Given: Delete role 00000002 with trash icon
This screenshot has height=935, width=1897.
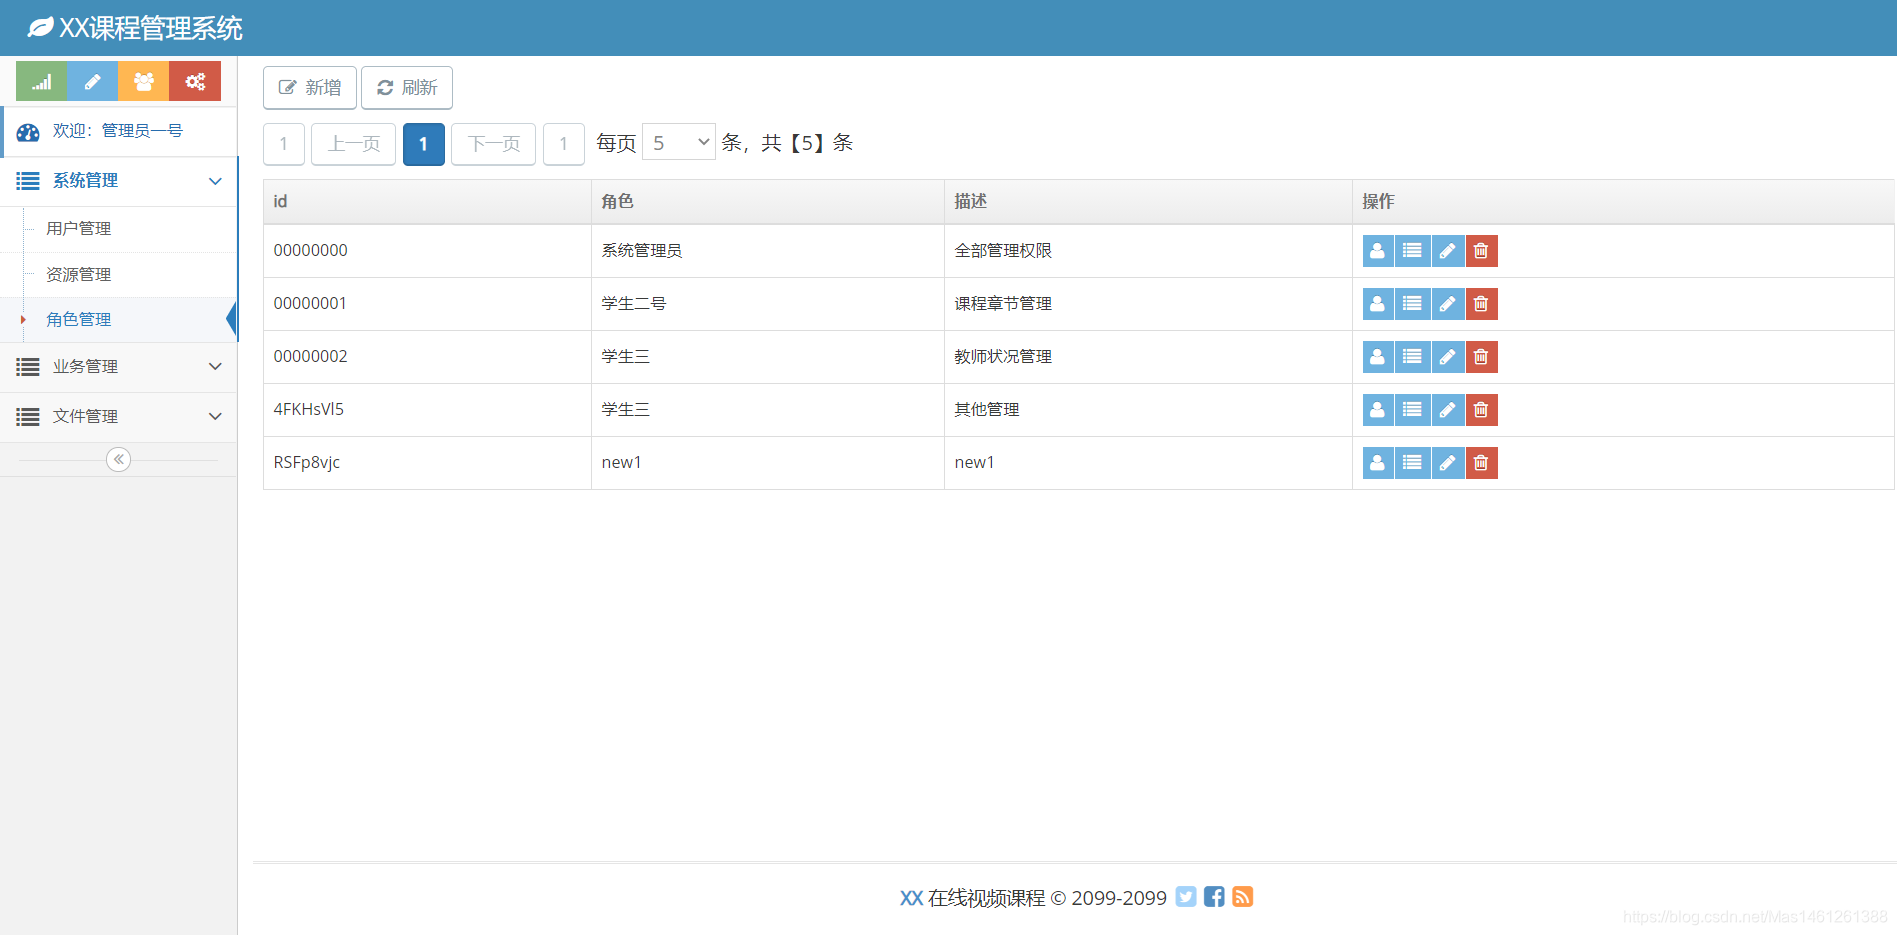Looking at the screenshot, I should (x=1481, y=357).
